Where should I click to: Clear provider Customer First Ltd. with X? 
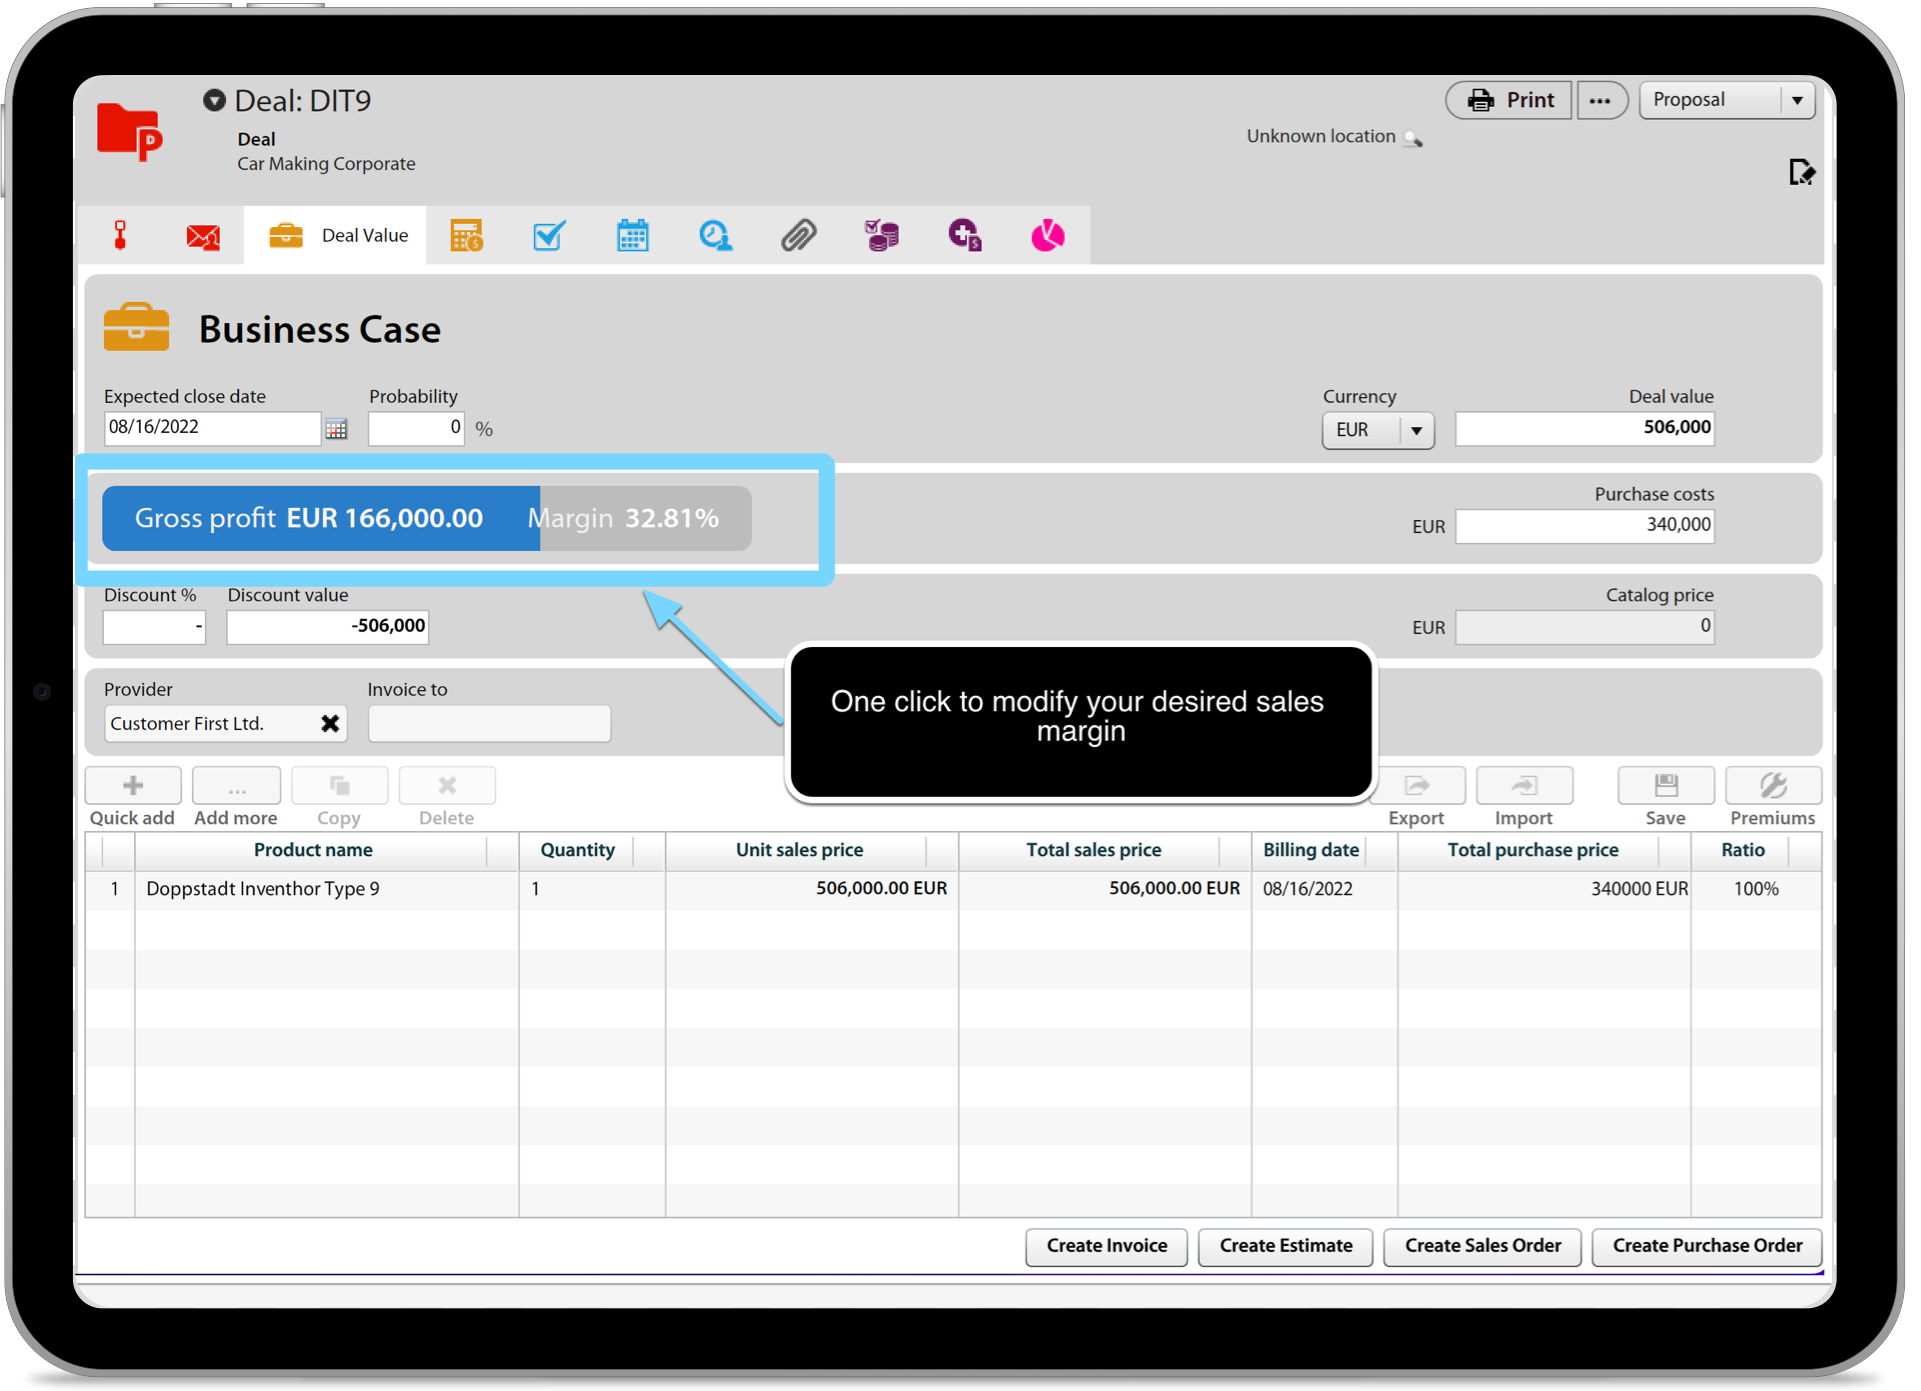point(330,723)
